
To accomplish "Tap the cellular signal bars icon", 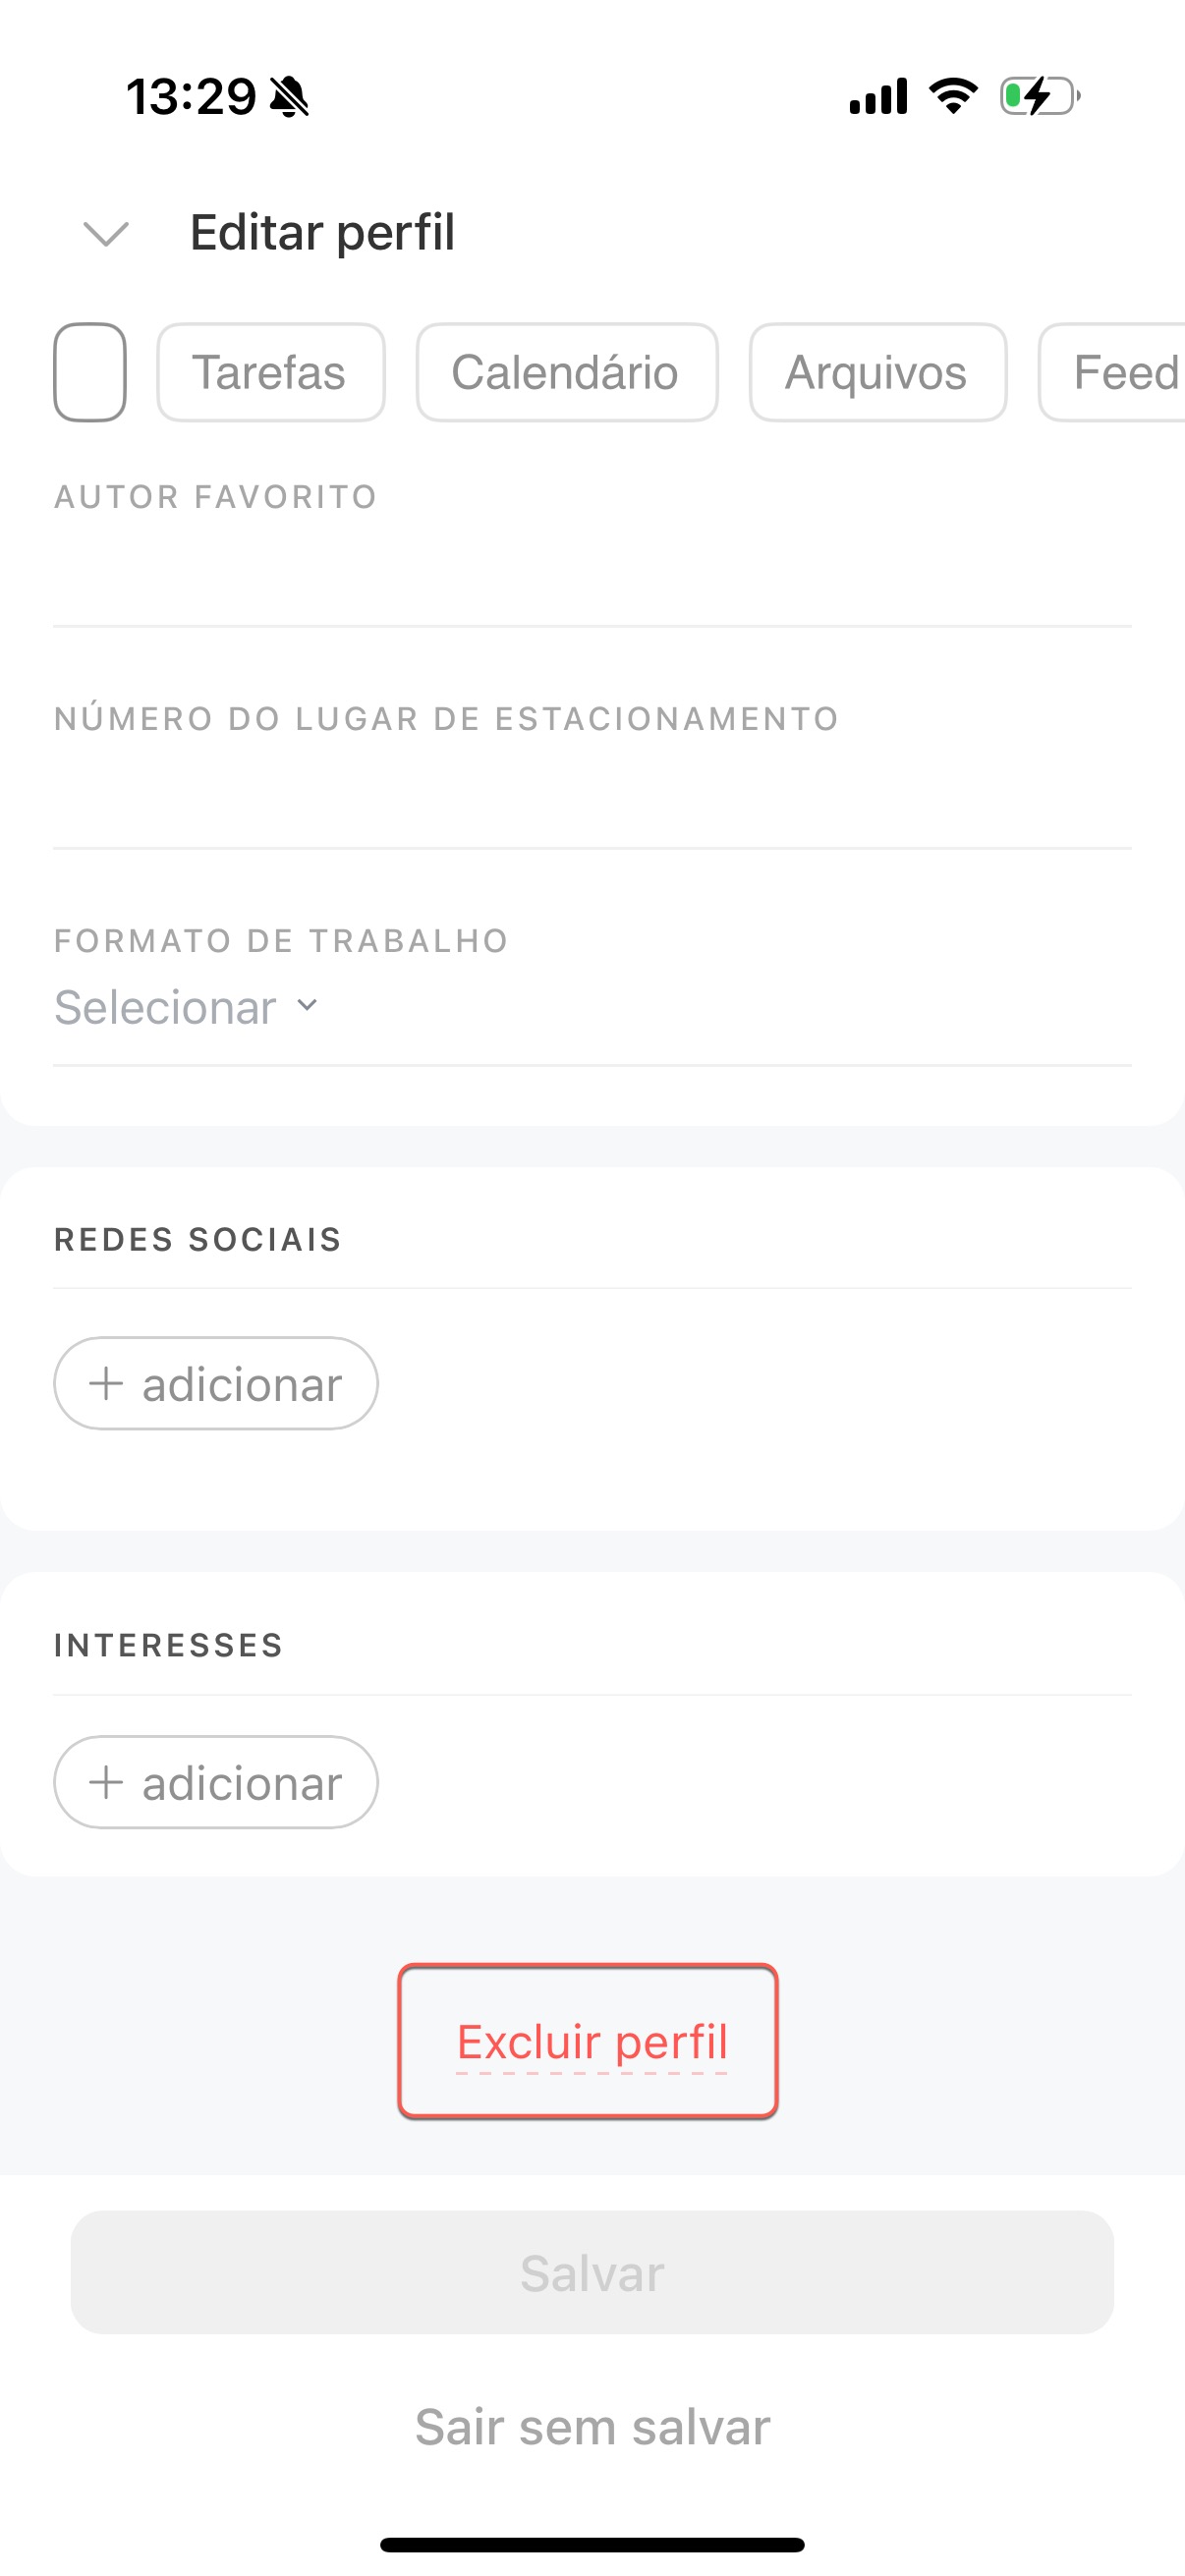I will [878, 97].
